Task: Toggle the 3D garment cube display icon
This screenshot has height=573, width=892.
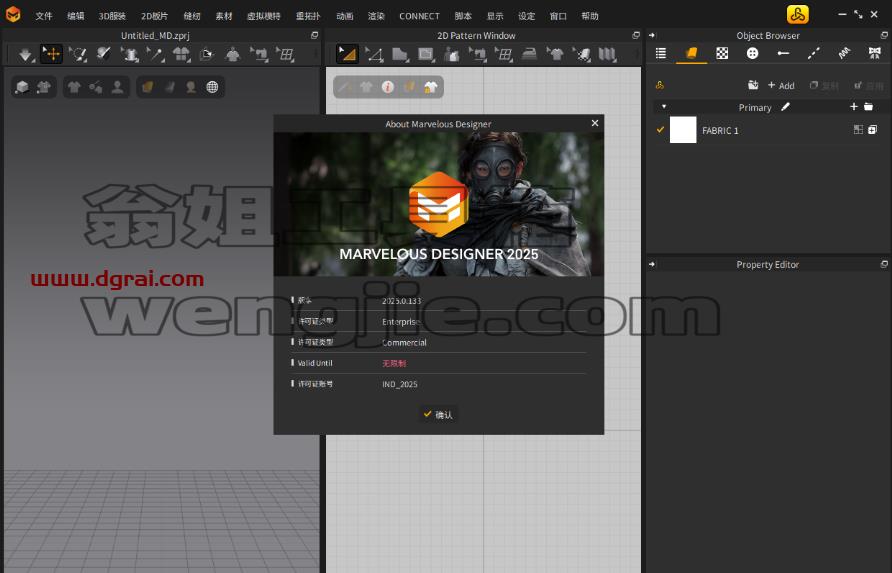Action: [22, 86]
